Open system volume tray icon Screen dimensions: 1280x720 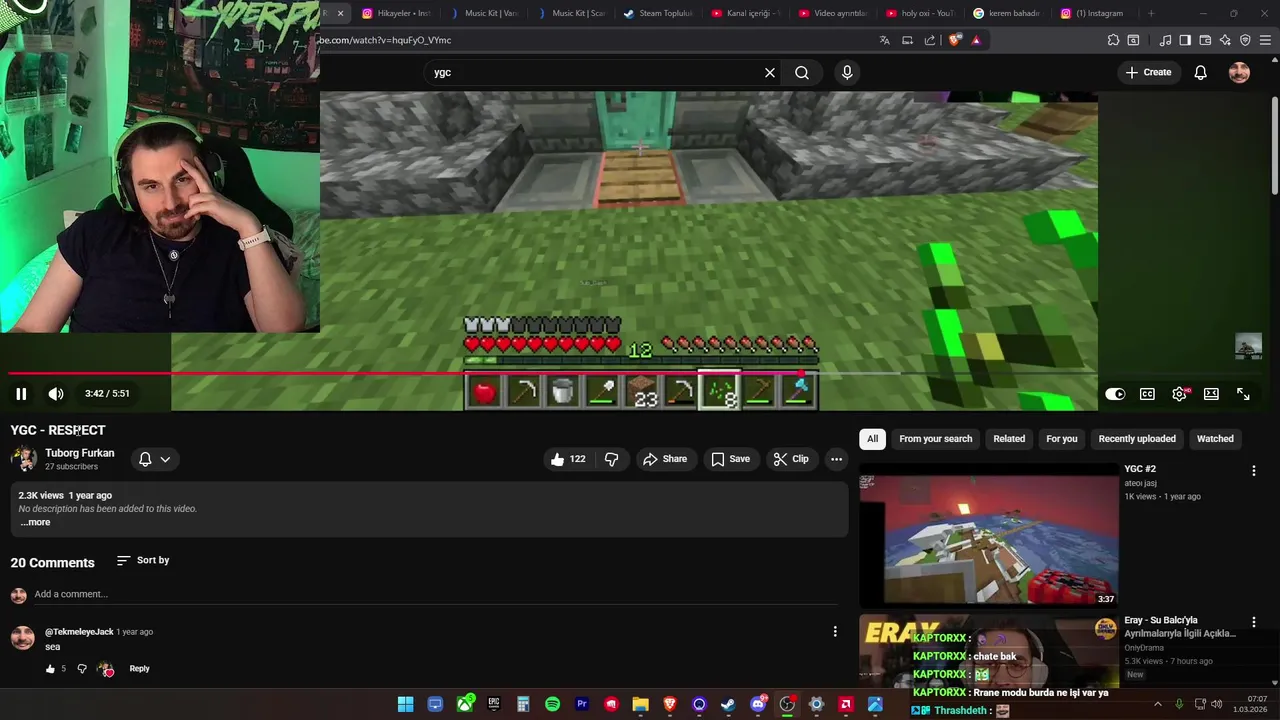coord(1216,704)
